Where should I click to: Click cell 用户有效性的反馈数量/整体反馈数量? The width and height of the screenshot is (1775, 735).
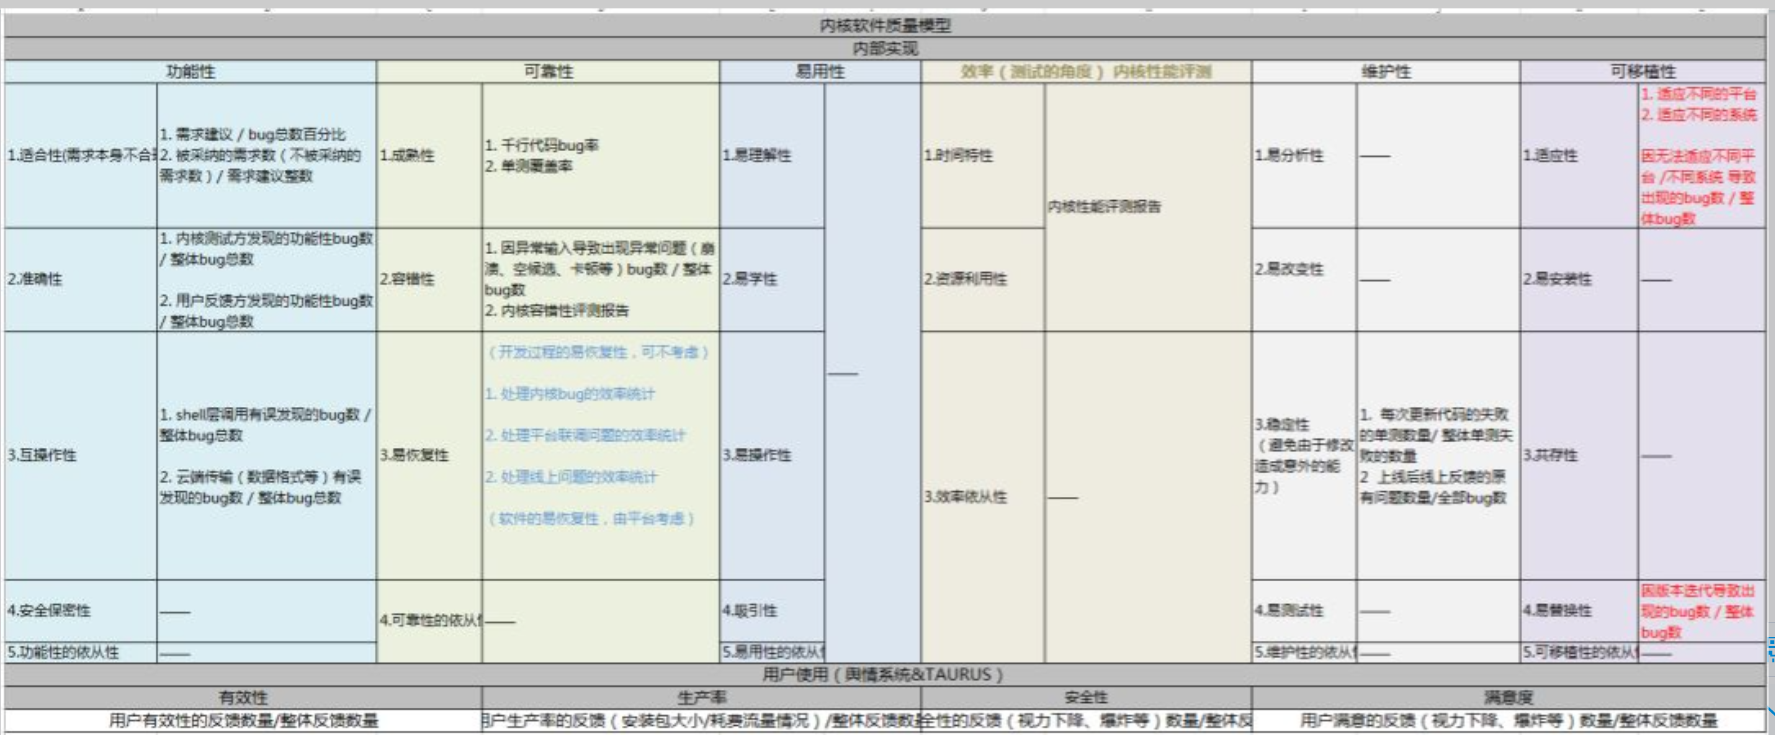[243, 720]
